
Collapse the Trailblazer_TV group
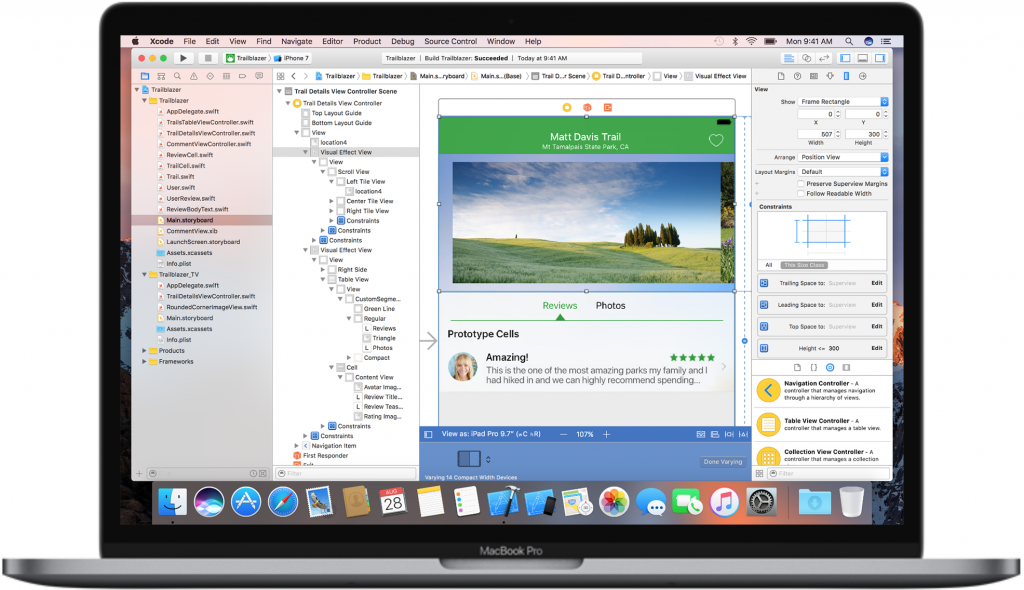coord(144,274)
